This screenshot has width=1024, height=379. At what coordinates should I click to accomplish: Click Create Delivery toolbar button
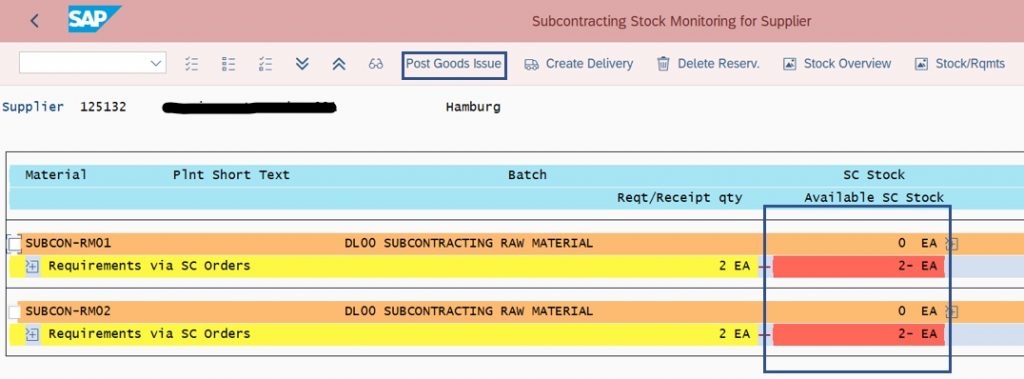[x=579, y=64]
